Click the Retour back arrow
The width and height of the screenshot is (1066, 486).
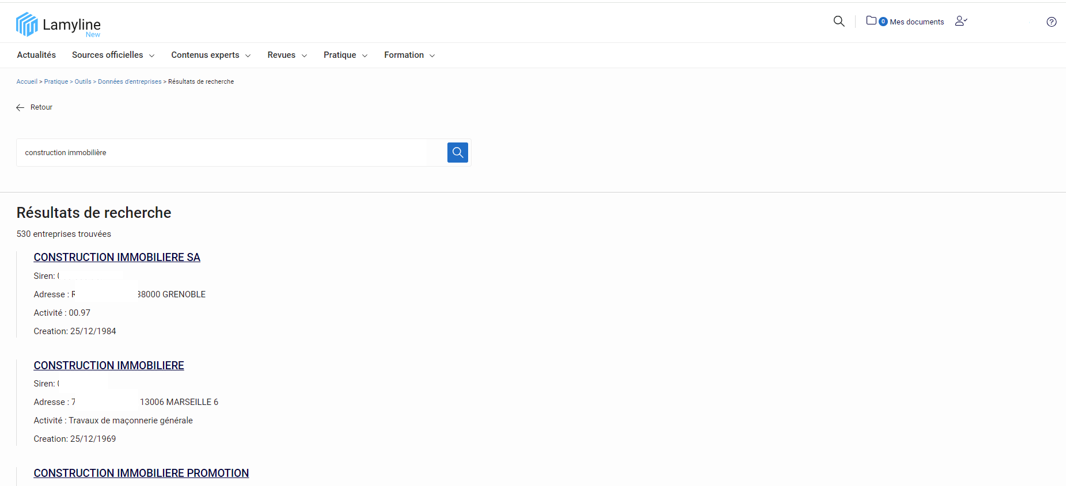click(20, 107)
